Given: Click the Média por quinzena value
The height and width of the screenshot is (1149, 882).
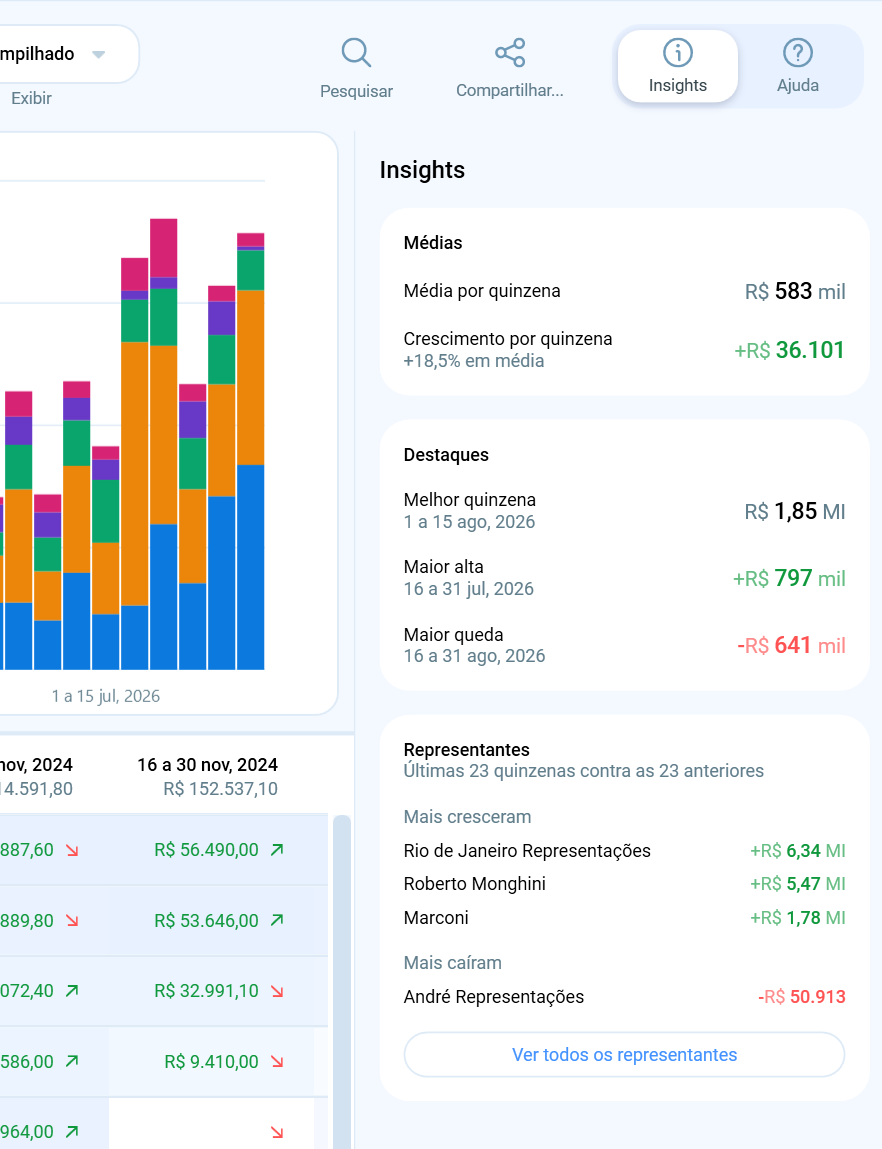Looking at the screenshot, I should pos(795,291).
